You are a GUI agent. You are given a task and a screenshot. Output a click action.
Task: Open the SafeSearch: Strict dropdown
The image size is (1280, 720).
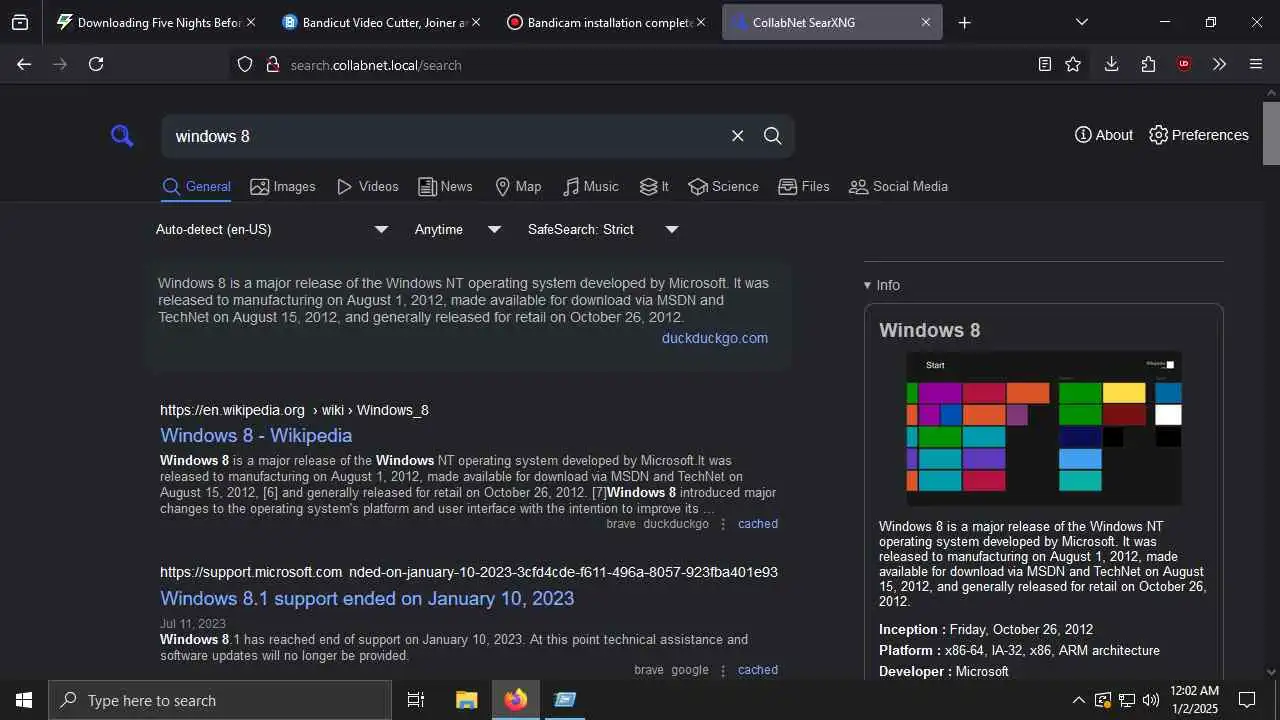point(603,230)
